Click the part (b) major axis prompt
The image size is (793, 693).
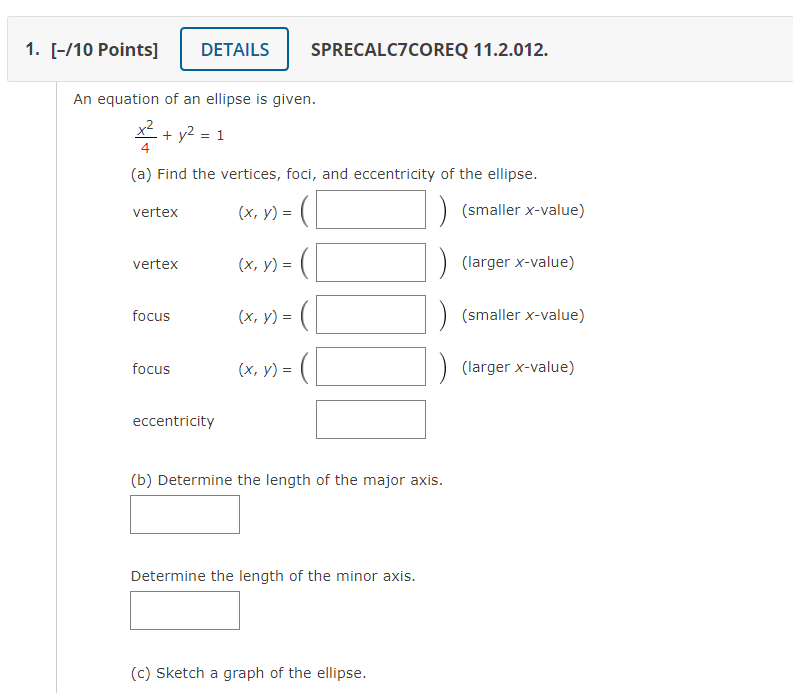tap(287, 480)
